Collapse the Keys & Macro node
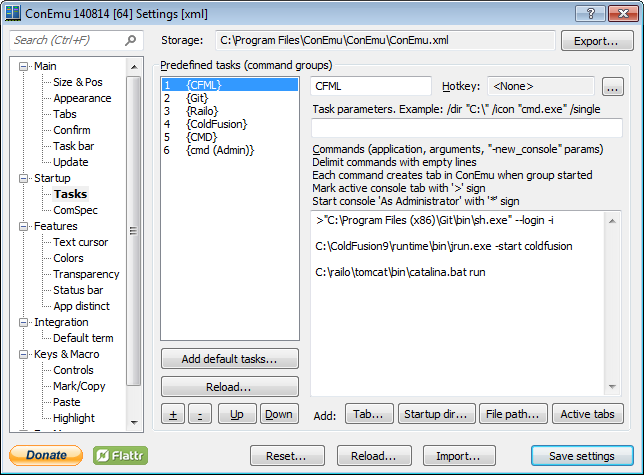 [24, 354]
